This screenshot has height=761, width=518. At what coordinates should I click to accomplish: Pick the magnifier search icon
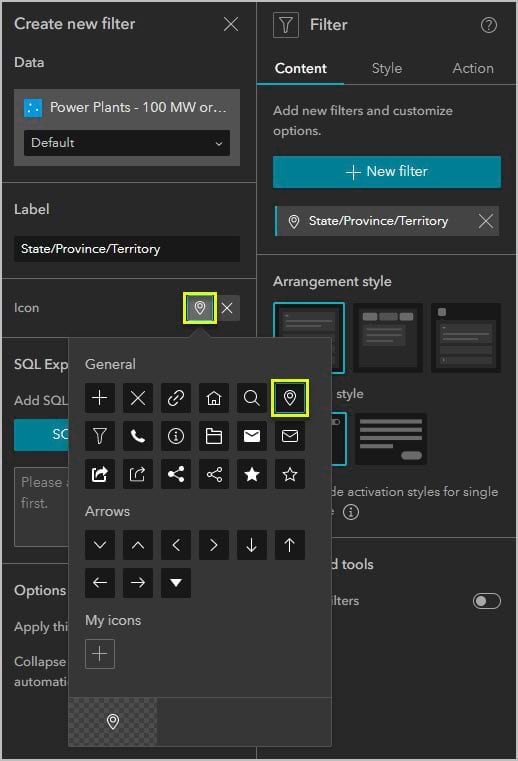[251, 398]
